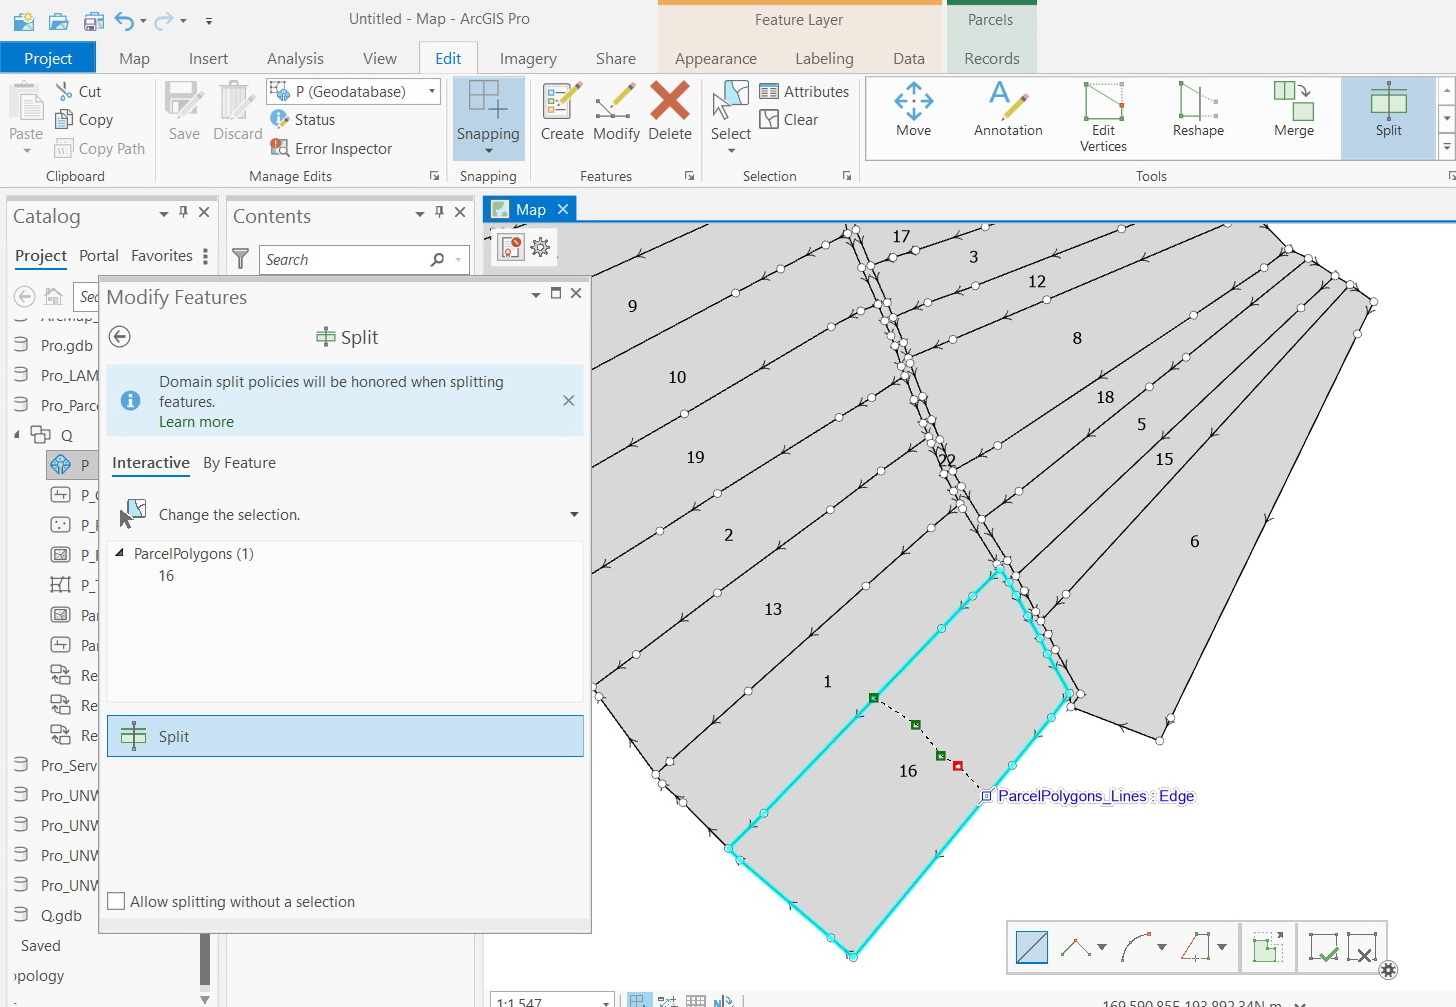Select the Cut tool in Clipboard
1456x1007 pixels.
[x=78, y=91]
